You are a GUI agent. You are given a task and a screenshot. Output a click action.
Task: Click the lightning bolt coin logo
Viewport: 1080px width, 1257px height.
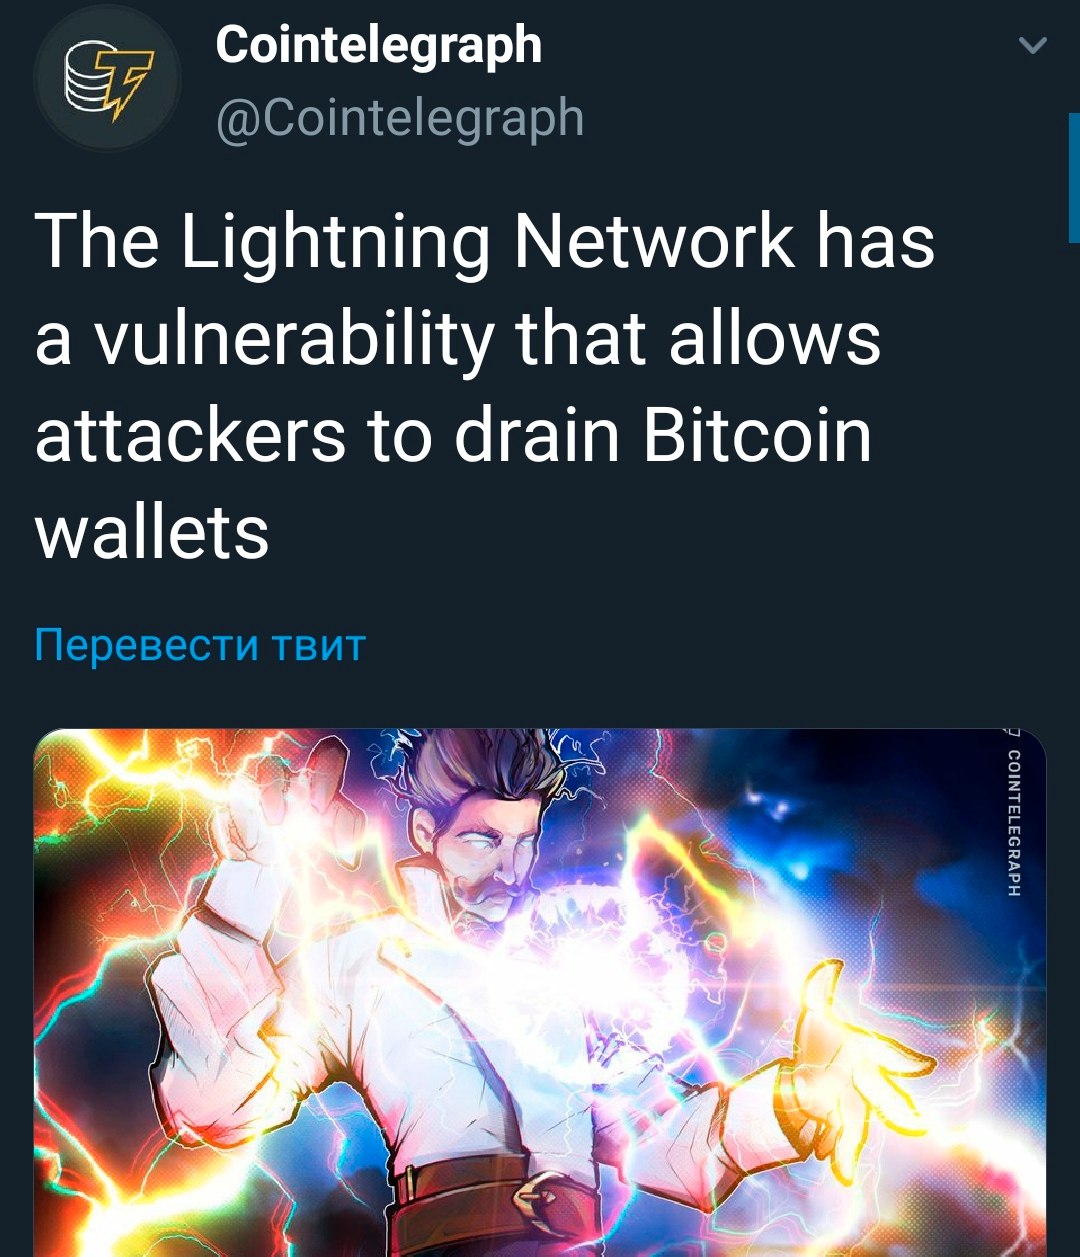pos(109,81)
